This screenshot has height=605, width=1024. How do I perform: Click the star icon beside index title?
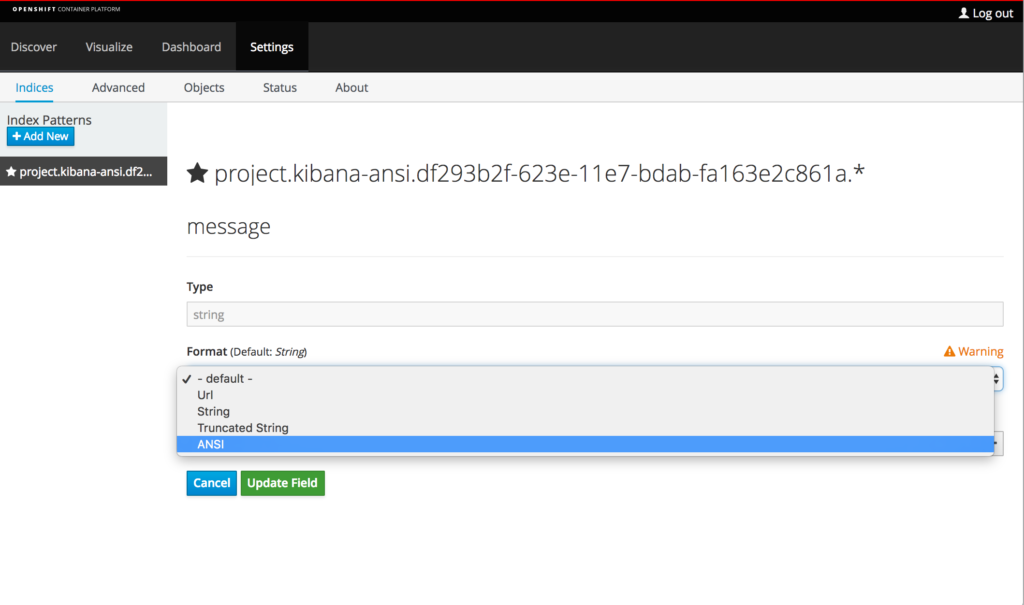[x=197, y=173]
